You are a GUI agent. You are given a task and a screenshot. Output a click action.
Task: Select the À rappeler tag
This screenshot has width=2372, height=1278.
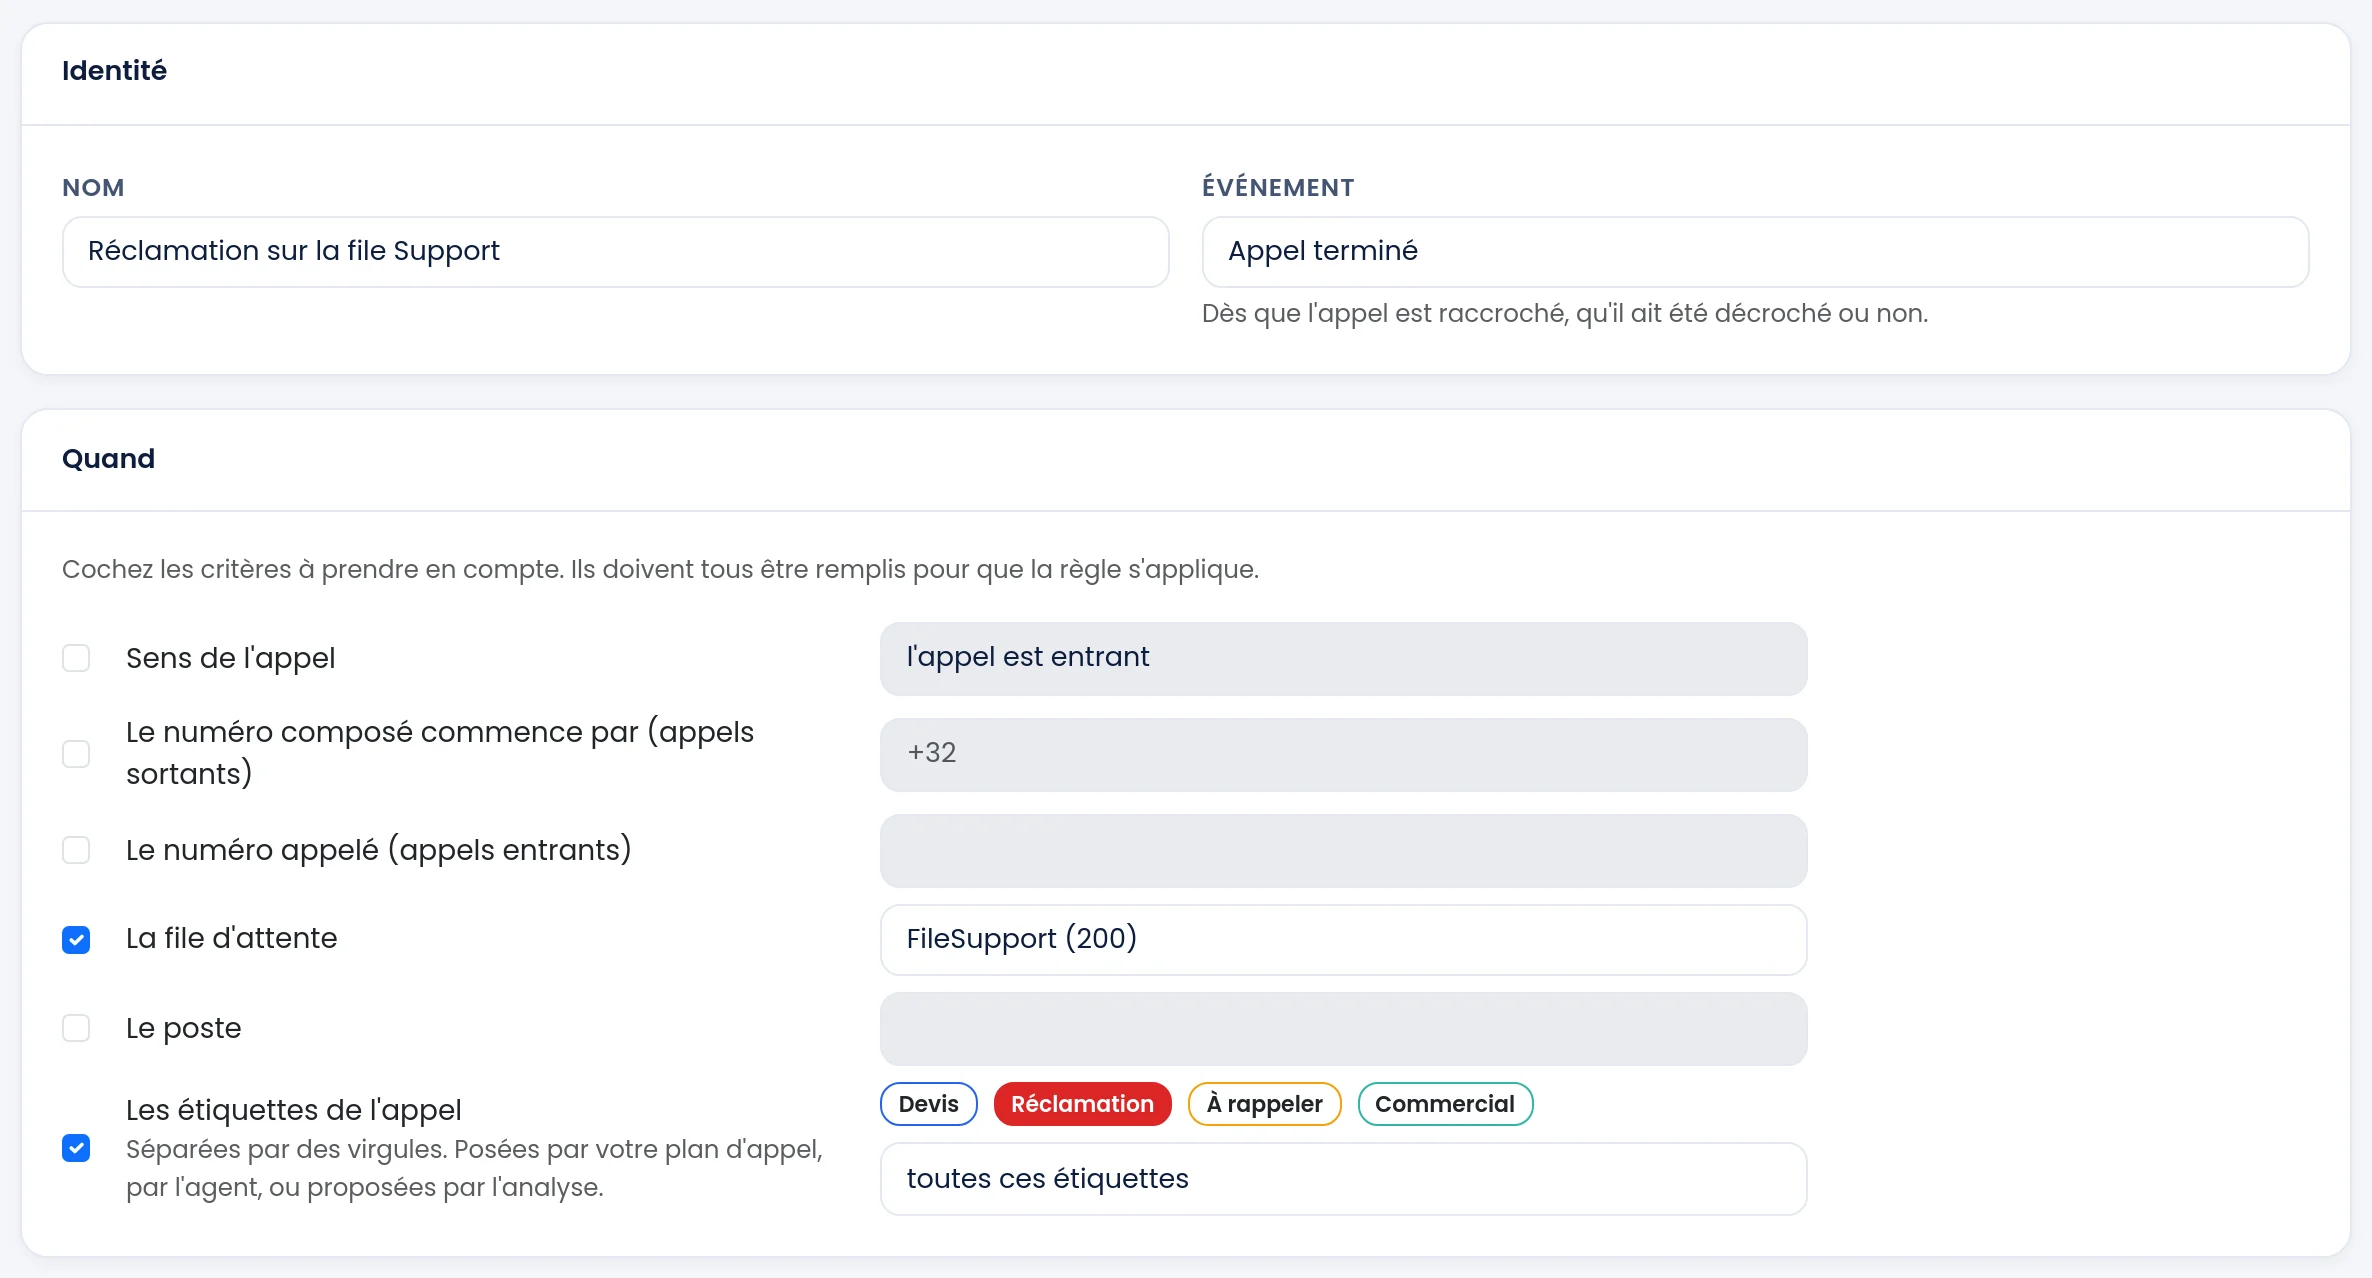[1264, 1104]
